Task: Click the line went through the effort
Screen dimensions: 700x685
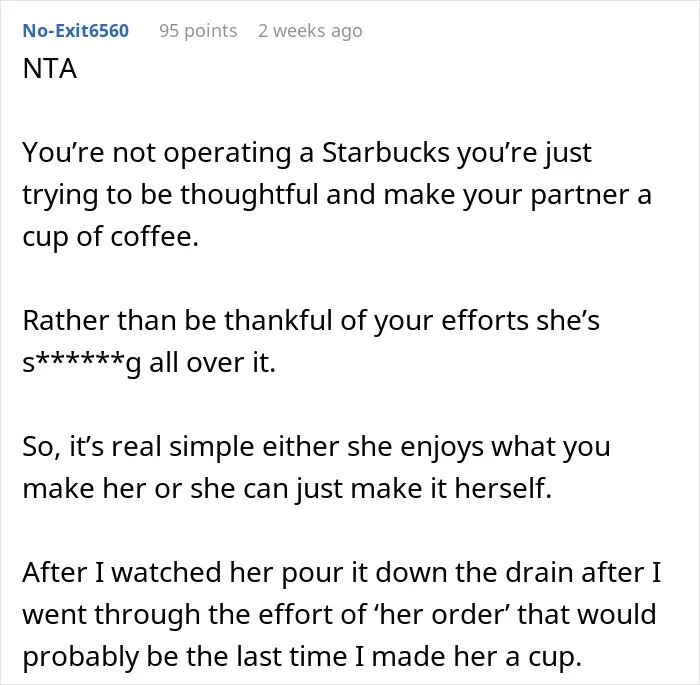Action: 339,615
